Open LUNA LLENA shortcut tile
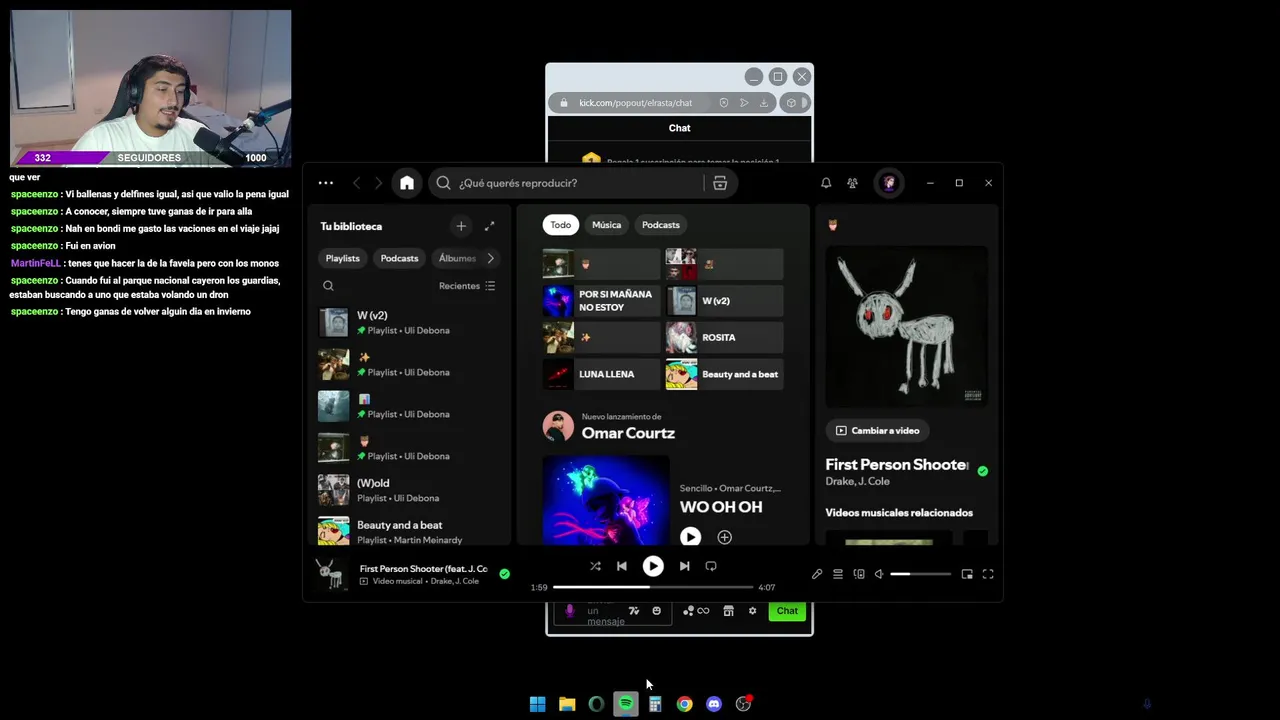Screen dimensions: 1280x720 [x=601, y=374]
